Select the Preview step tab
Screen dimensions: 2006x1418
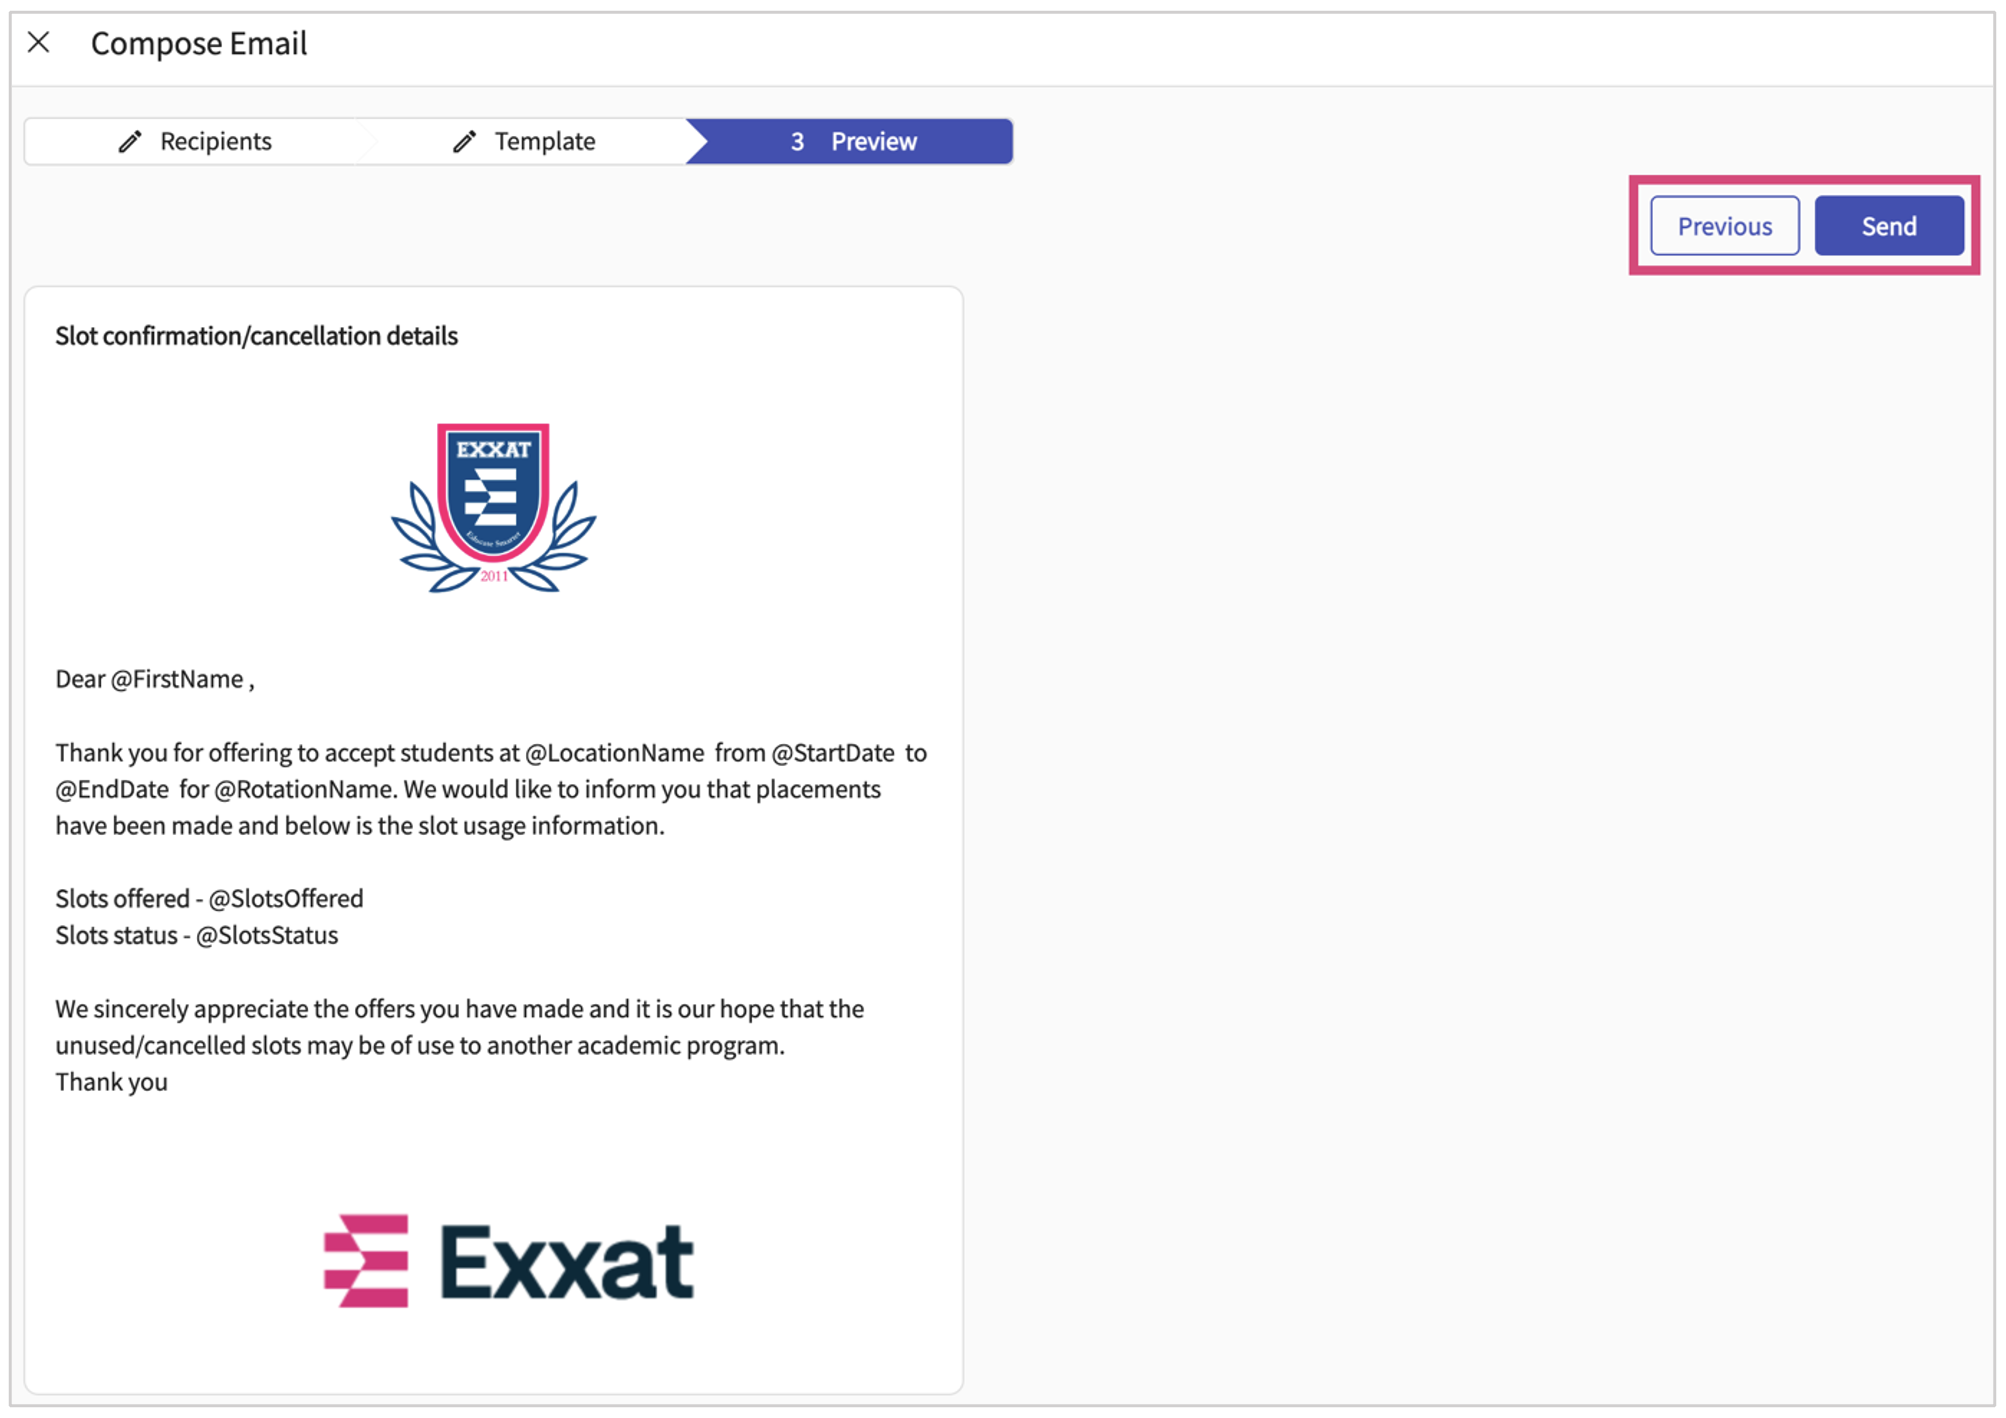click(x=850, y=141)
